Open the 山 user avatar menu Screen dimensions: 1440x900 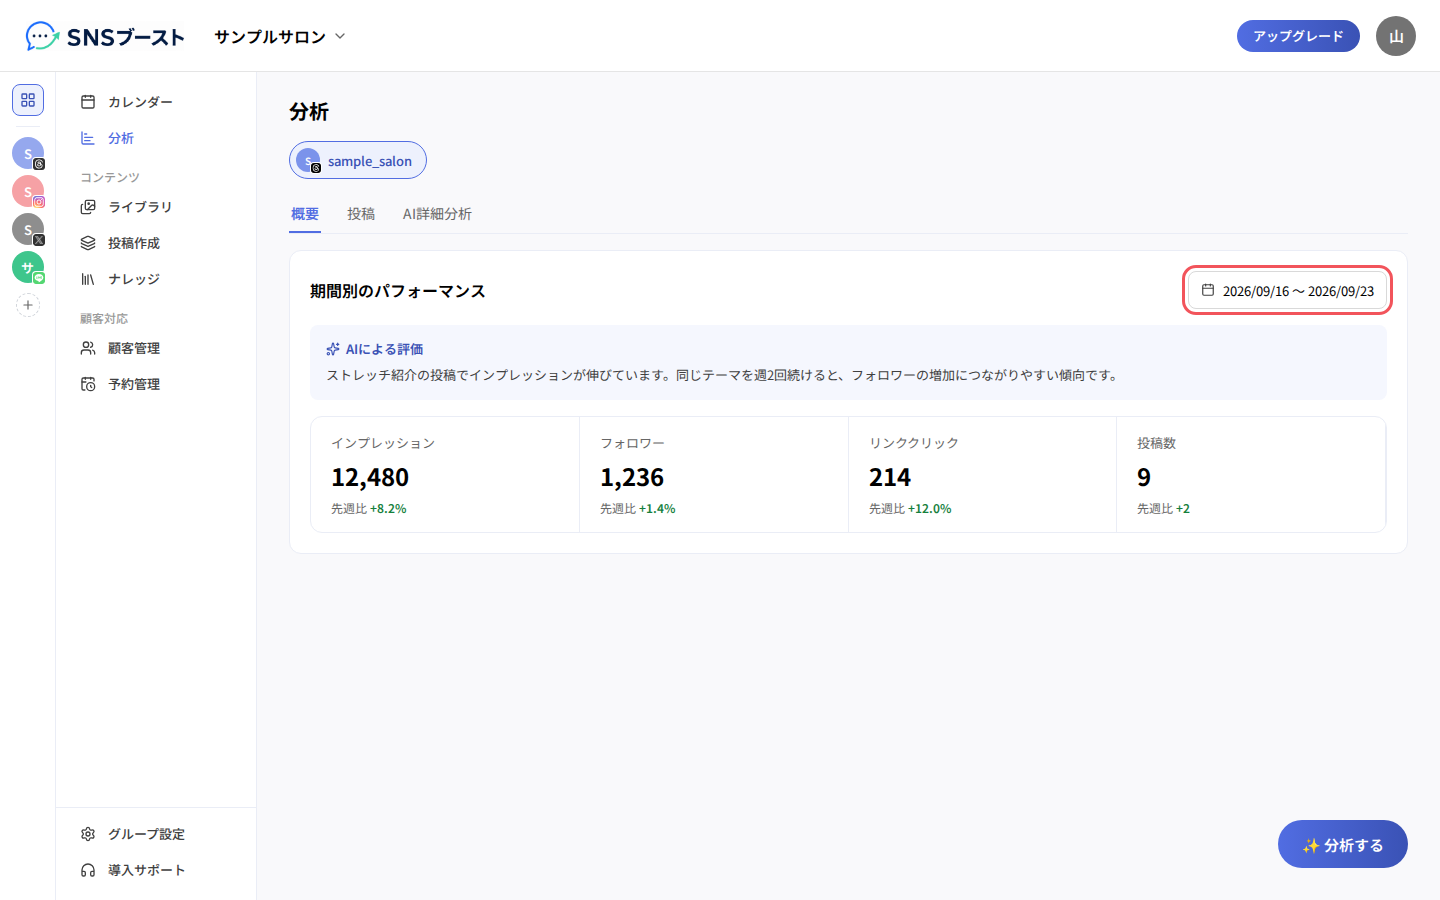[1396, 36]
